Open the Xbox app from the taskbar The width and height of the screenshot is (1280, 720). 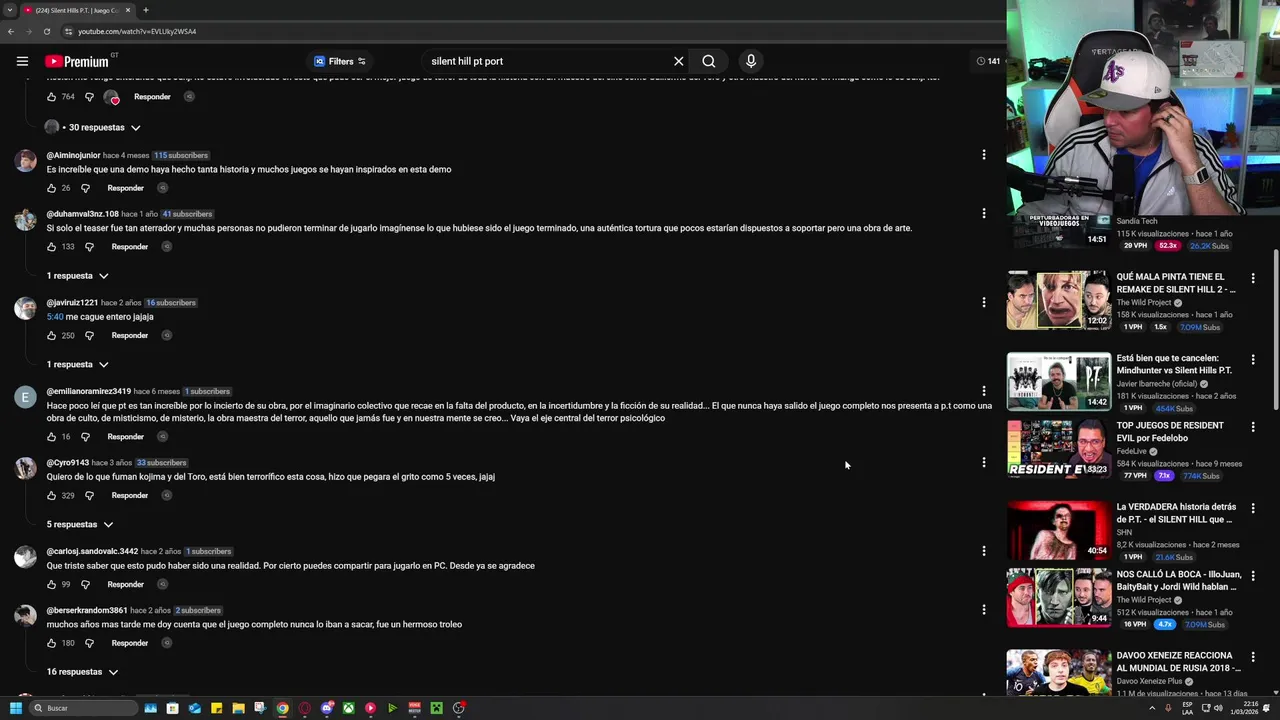click(x=348, y=708)
